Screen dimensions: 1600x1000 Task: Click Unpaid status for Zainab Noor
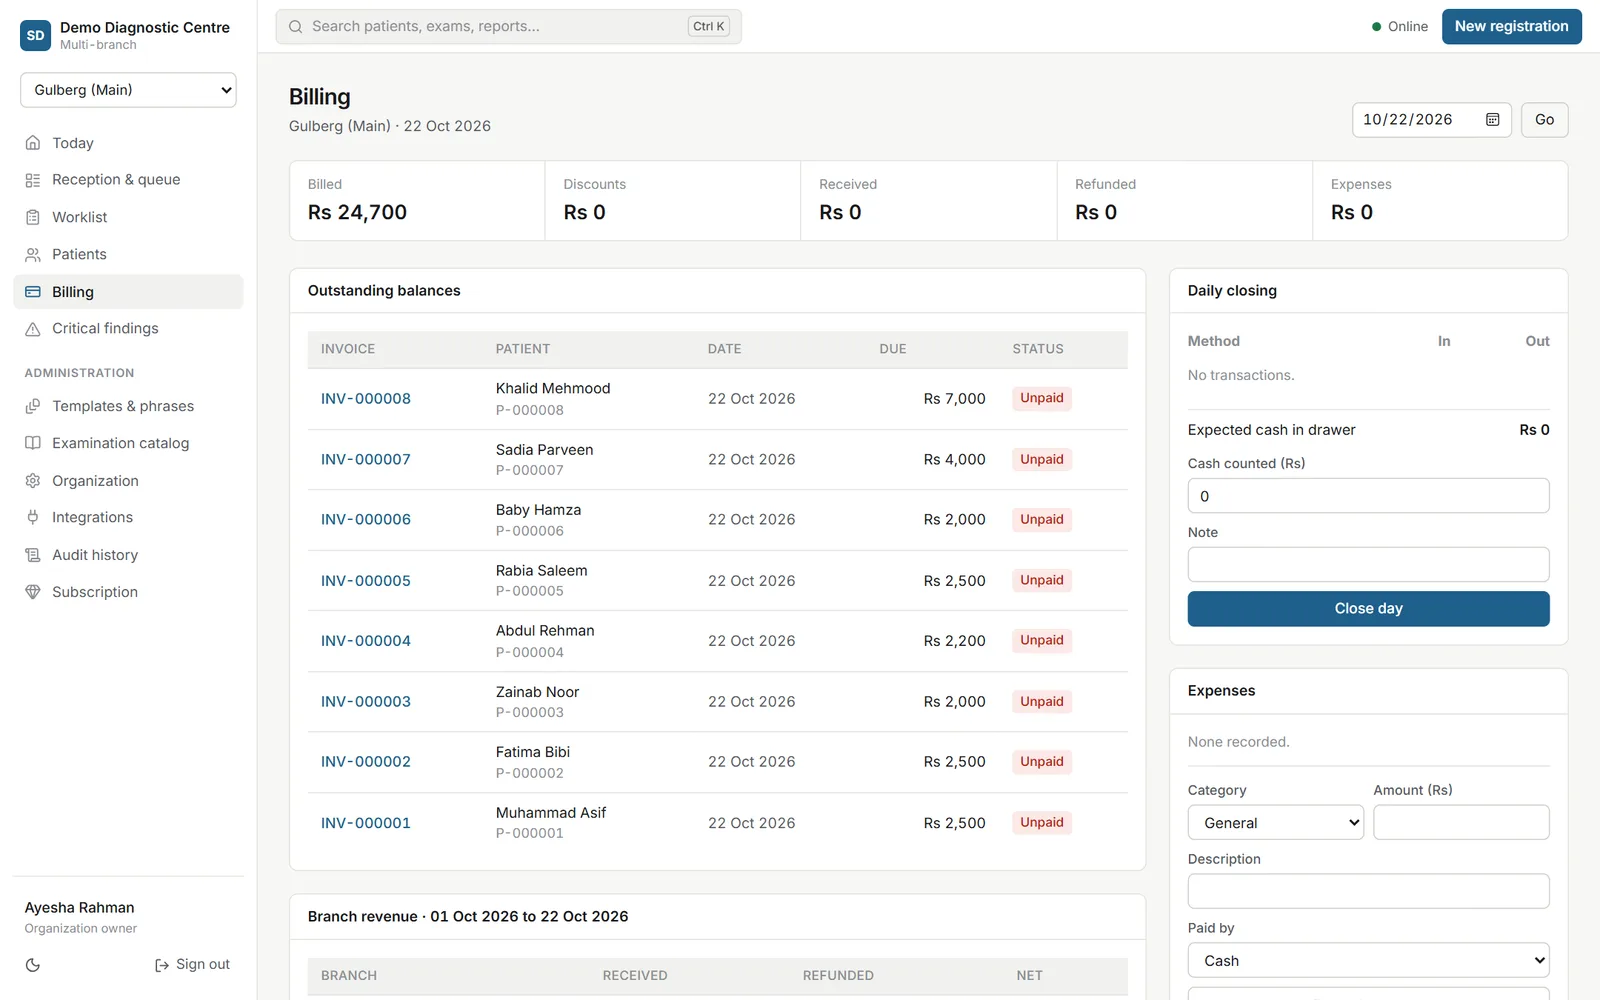tap(1041, 702)
